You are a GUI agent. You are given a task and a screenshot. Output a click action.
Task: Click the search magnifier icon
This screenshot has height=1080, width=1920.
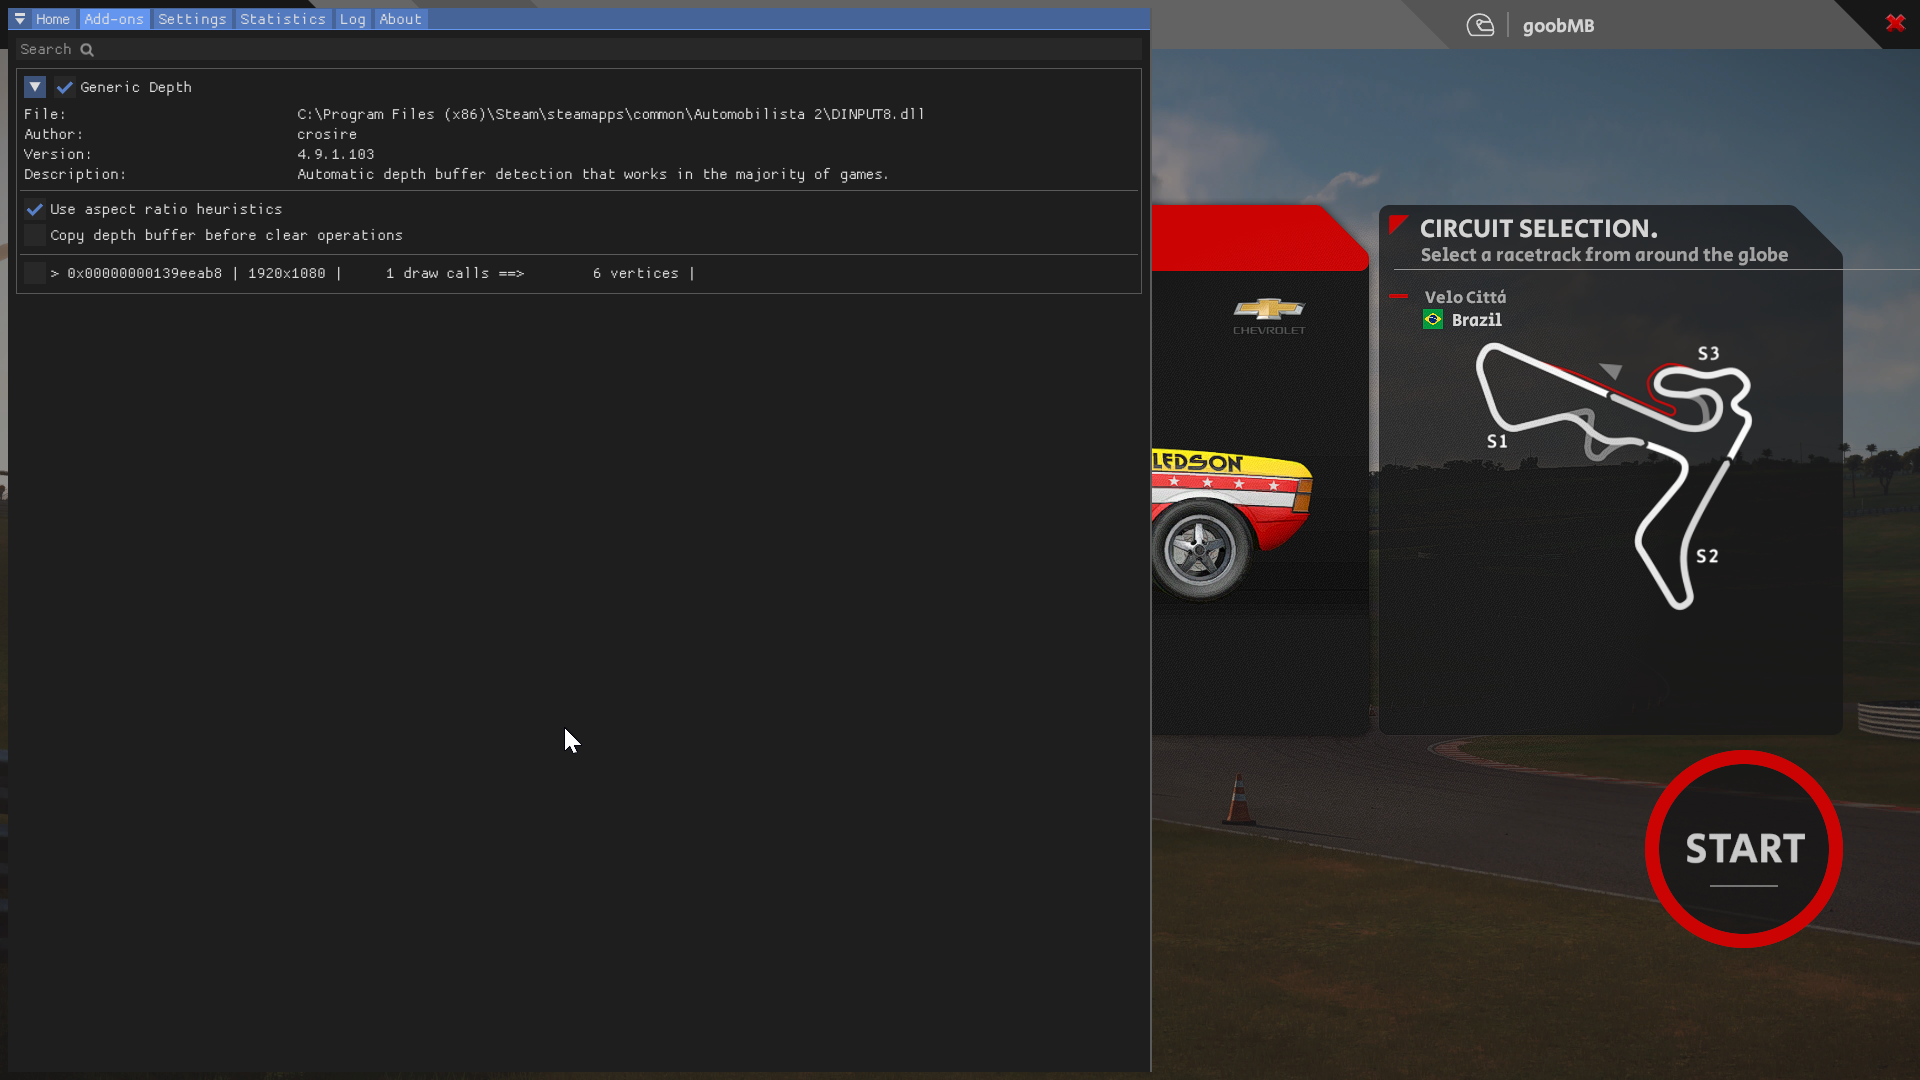[87, 50]
